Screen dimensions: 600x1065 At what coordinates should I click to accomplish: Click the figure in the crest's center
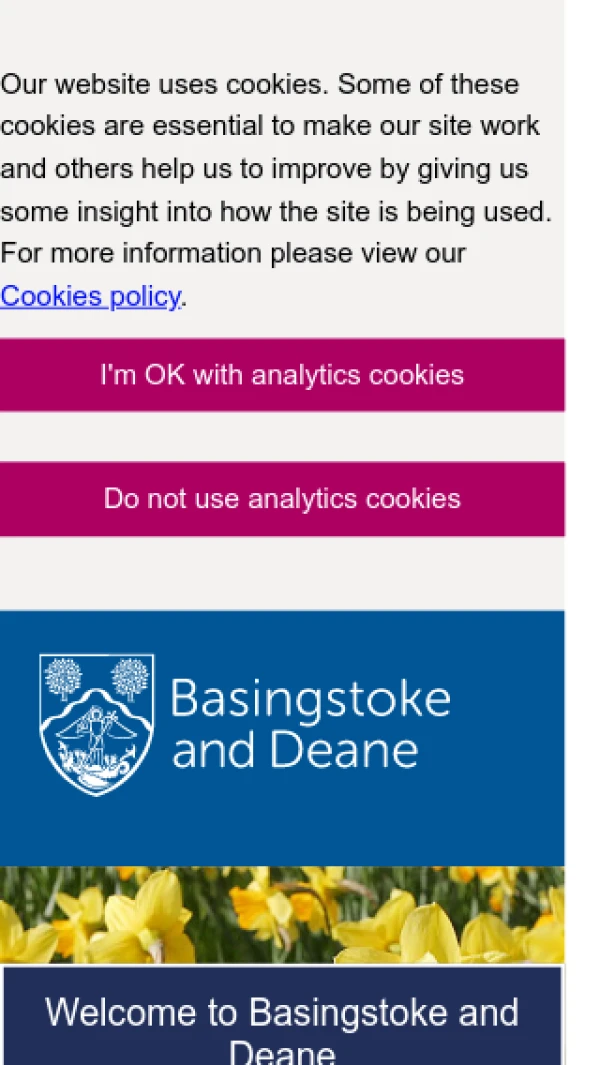click(96, 730)
